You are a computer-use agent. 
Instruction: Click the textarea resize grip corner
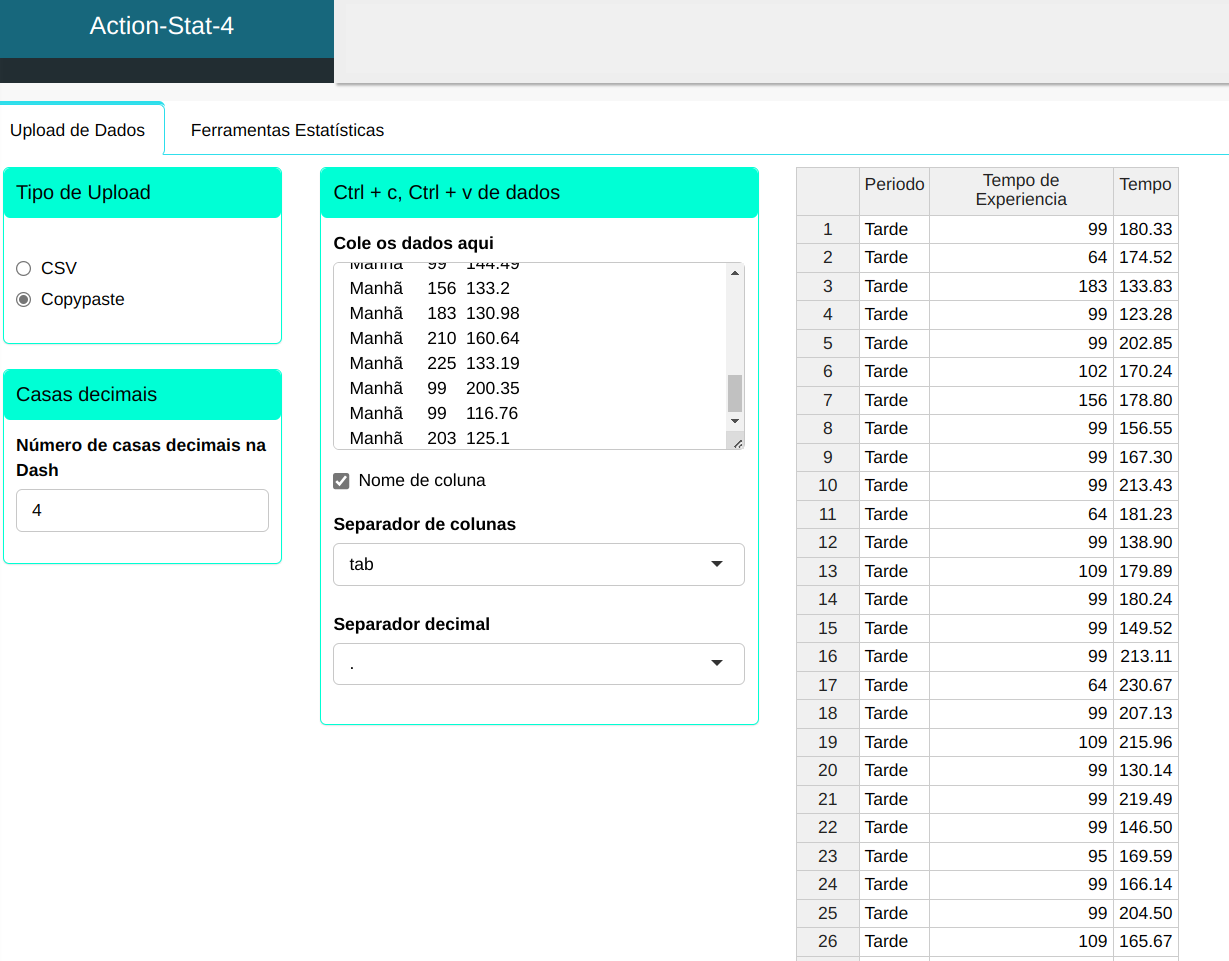[x=737, y=442]
